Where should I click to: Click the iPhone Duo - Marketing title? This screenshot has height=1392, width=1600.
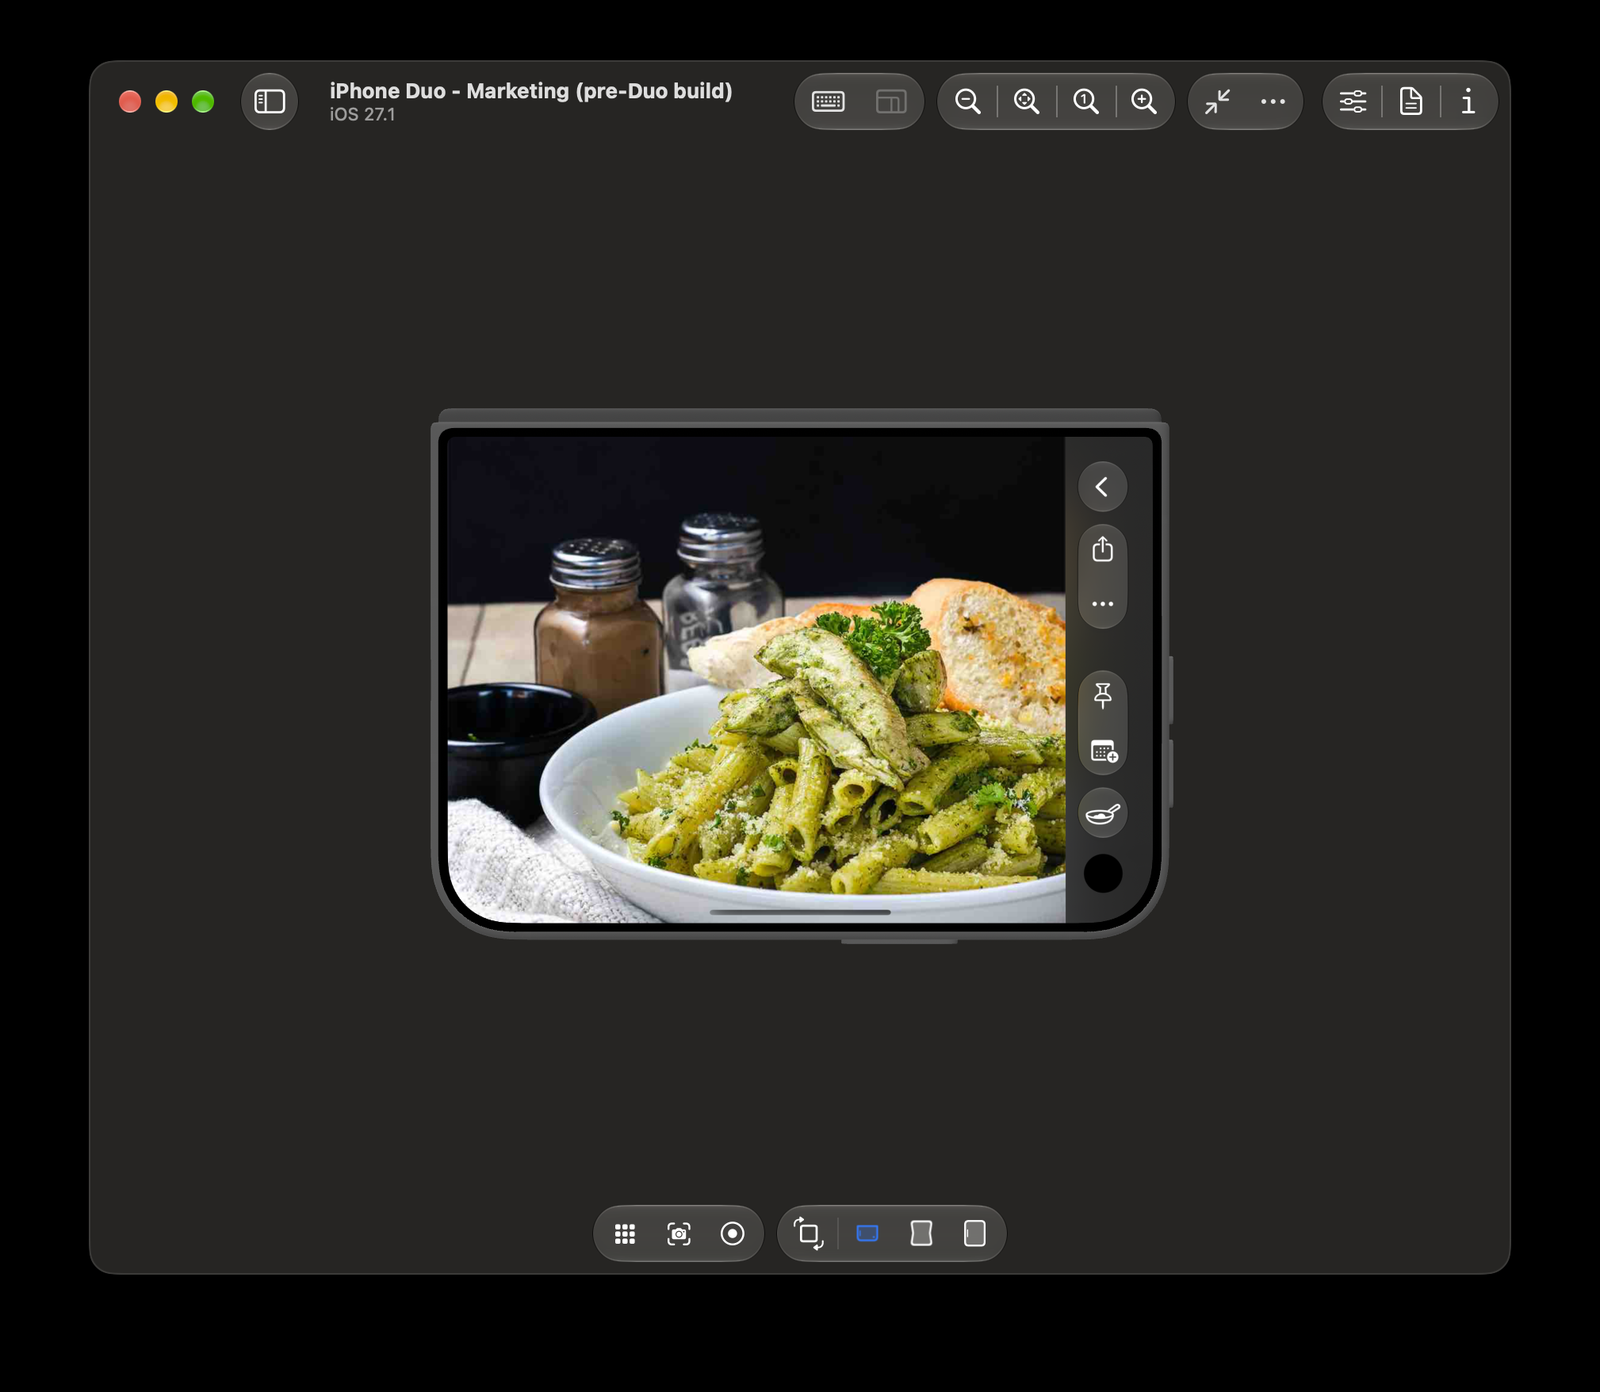tap(531, 91)
